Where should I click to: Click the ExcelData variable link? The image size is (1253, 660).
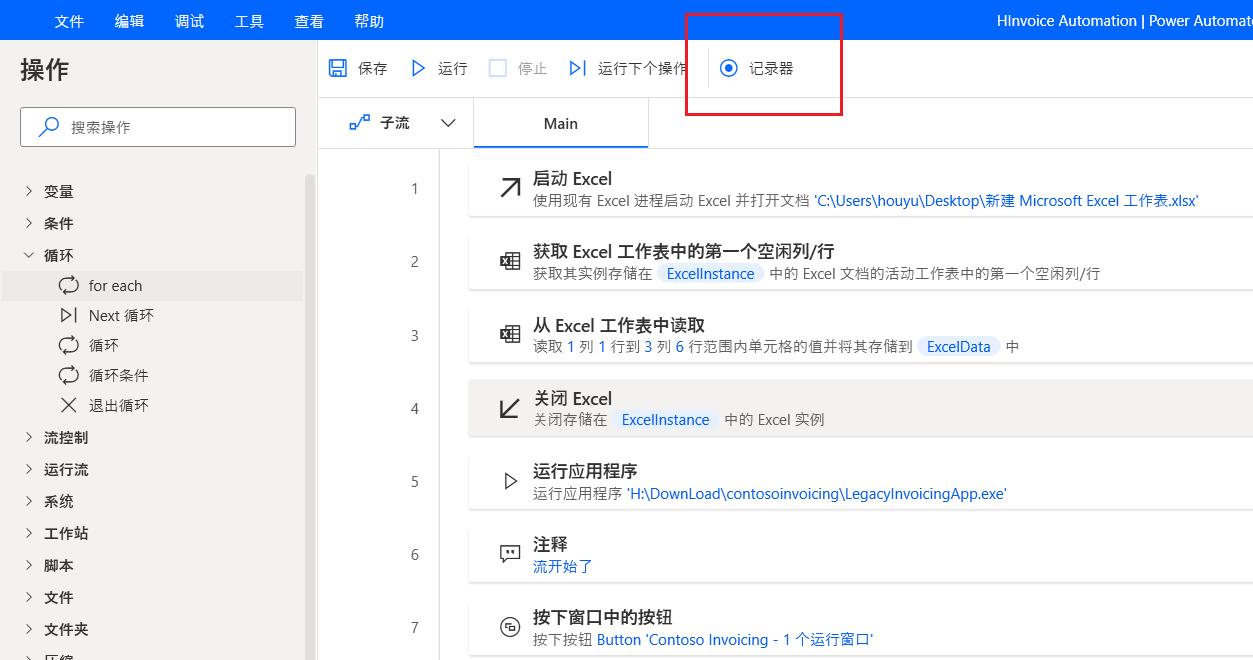tap(957, 346)
